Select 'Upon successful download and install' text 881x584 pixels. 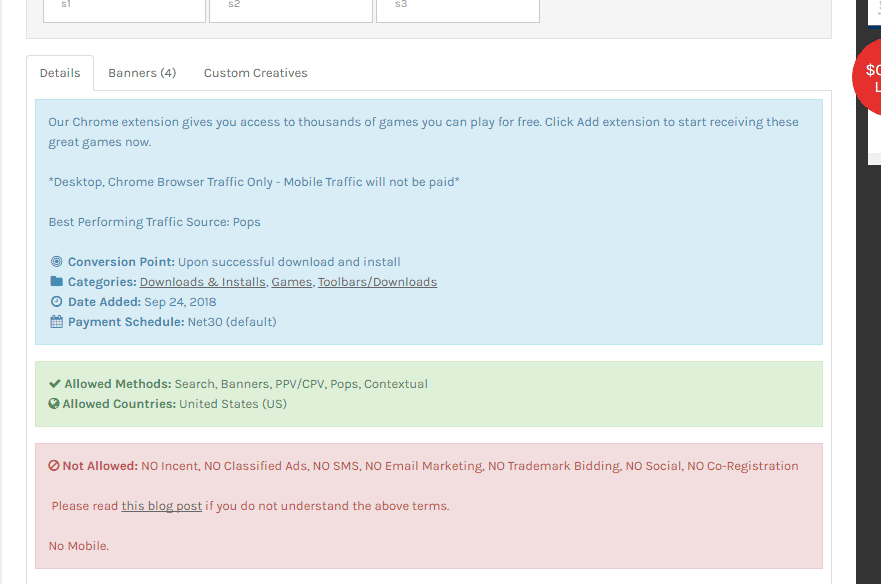pos(289,262)
